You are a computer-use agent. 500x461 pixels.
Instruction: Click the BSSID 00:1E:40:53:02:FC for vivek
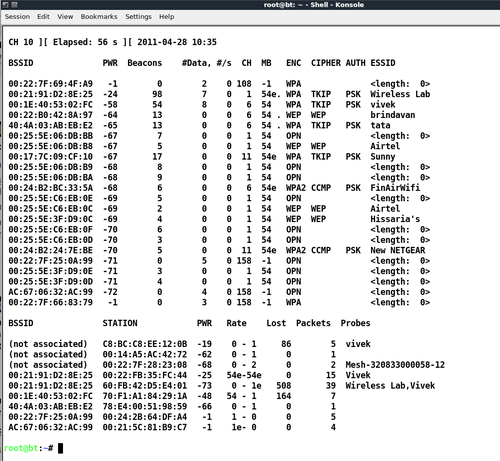click(50, 105)
